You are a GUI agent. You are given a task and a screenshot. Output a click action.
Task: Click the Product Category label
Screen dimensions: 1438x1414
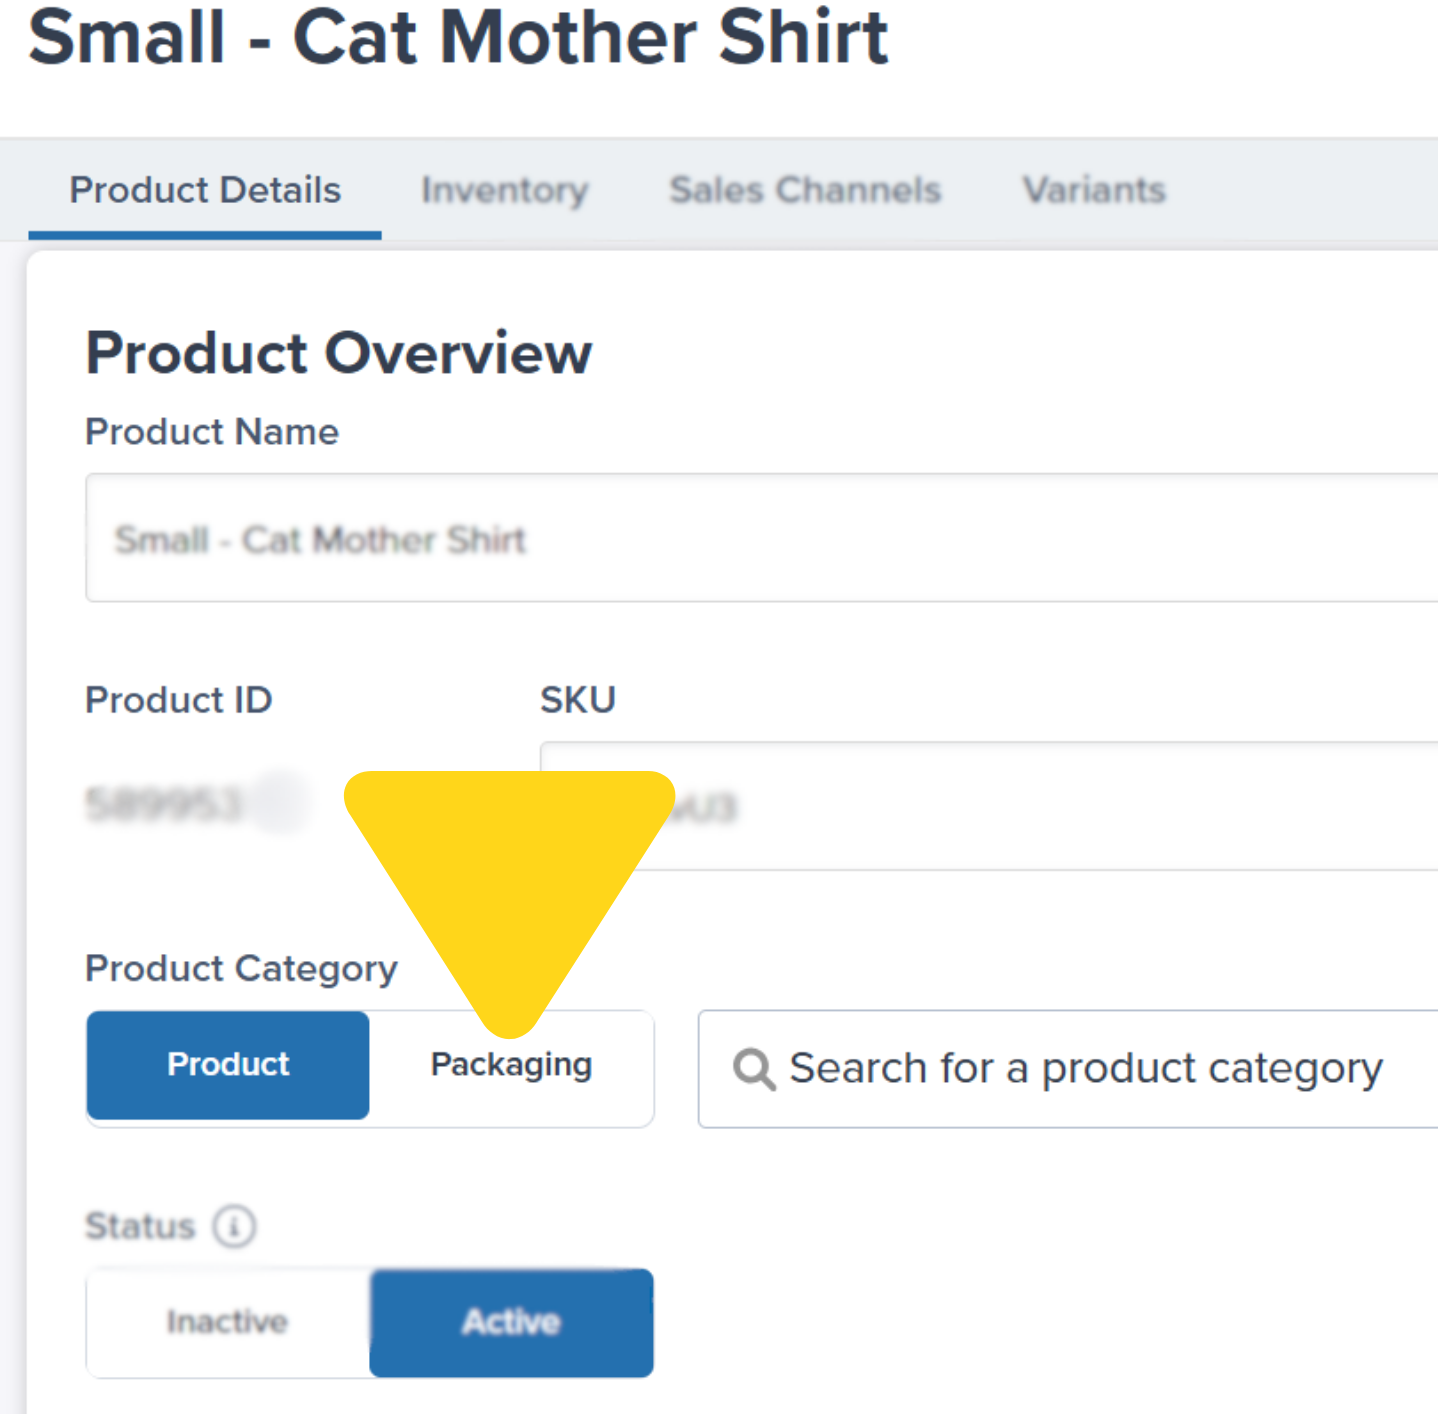point(240,968)
